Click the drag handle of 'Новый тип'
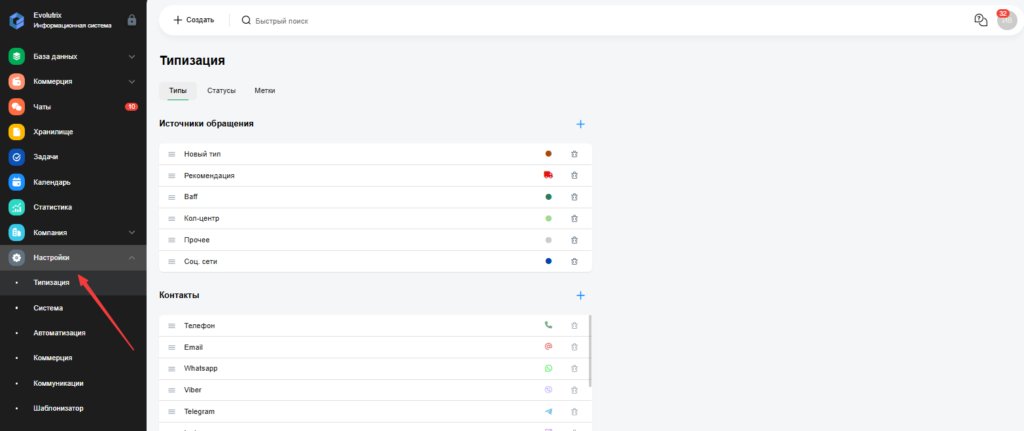 (x=172, y=154)
